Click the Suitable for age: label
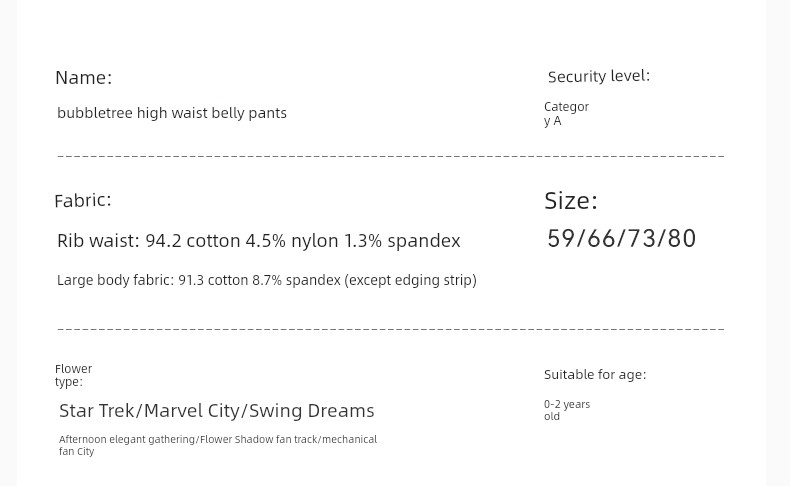Image resolution: width=790 pixels, height=486 pixels. 595,375
